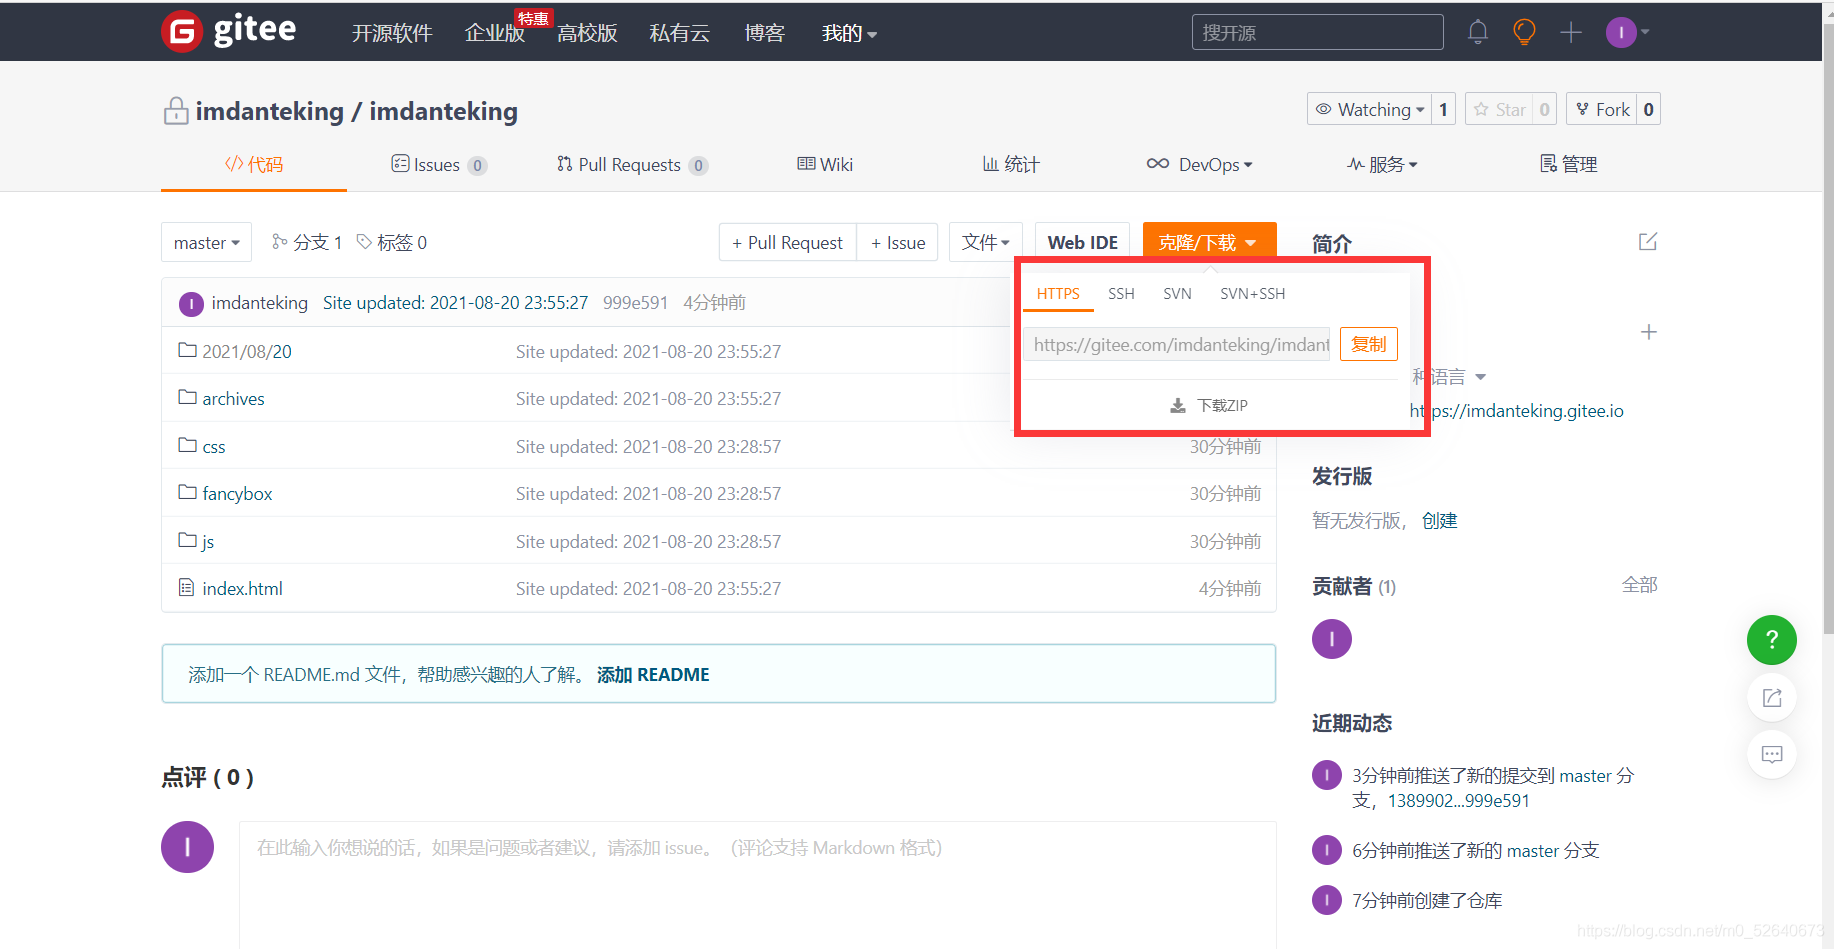Select the SSH clone tab

tap(1121, 293)
